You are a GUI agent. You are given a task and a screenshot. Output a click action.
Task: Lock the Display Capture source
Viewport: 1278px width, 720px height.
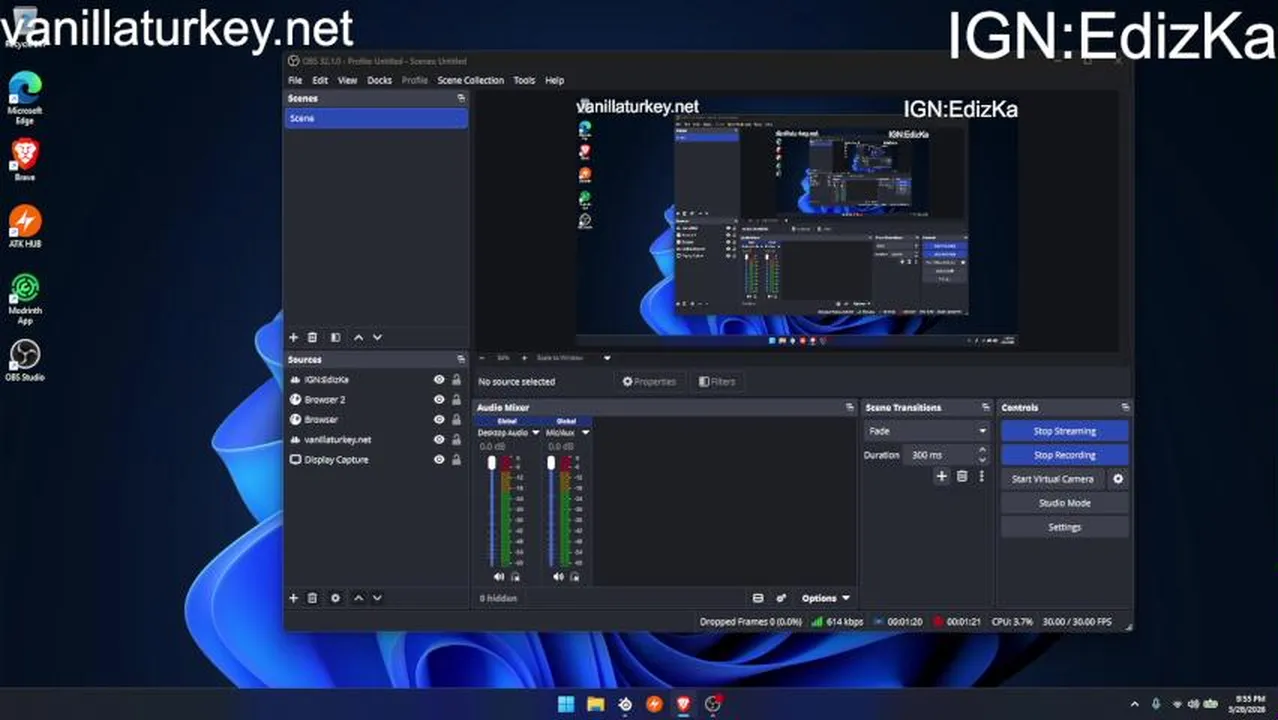point(456,460)
